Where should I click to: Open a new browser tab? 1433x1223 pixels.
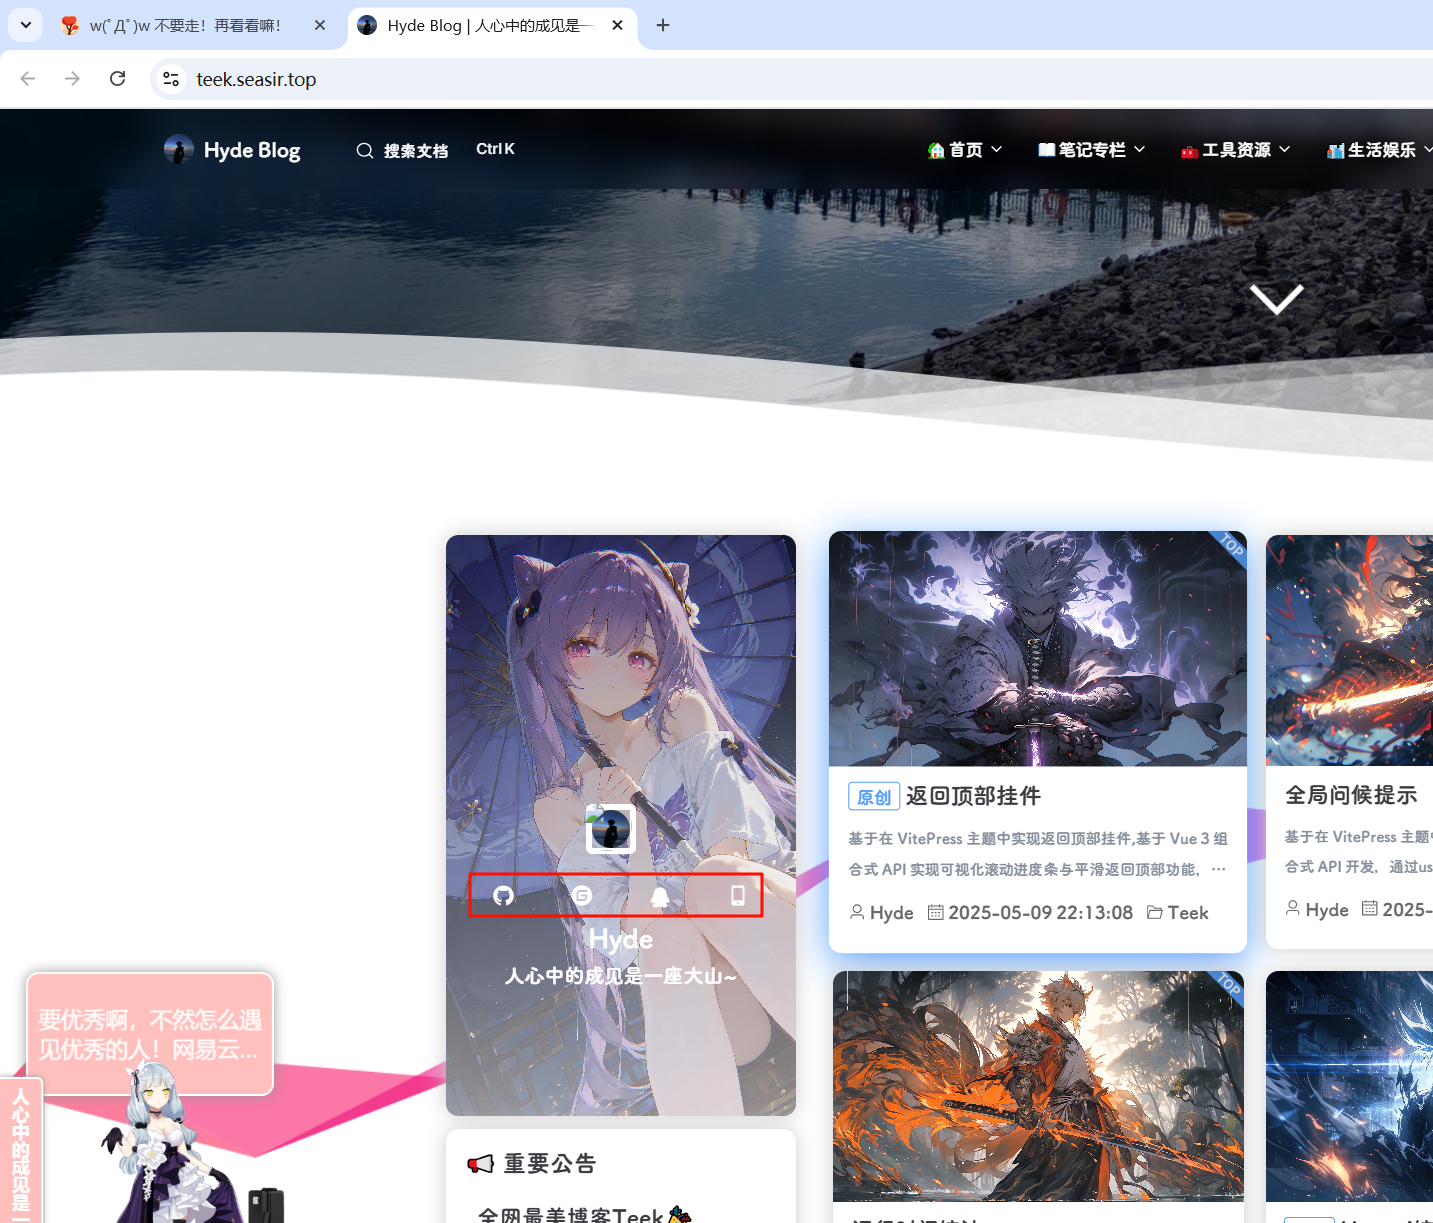click(663, 25)
